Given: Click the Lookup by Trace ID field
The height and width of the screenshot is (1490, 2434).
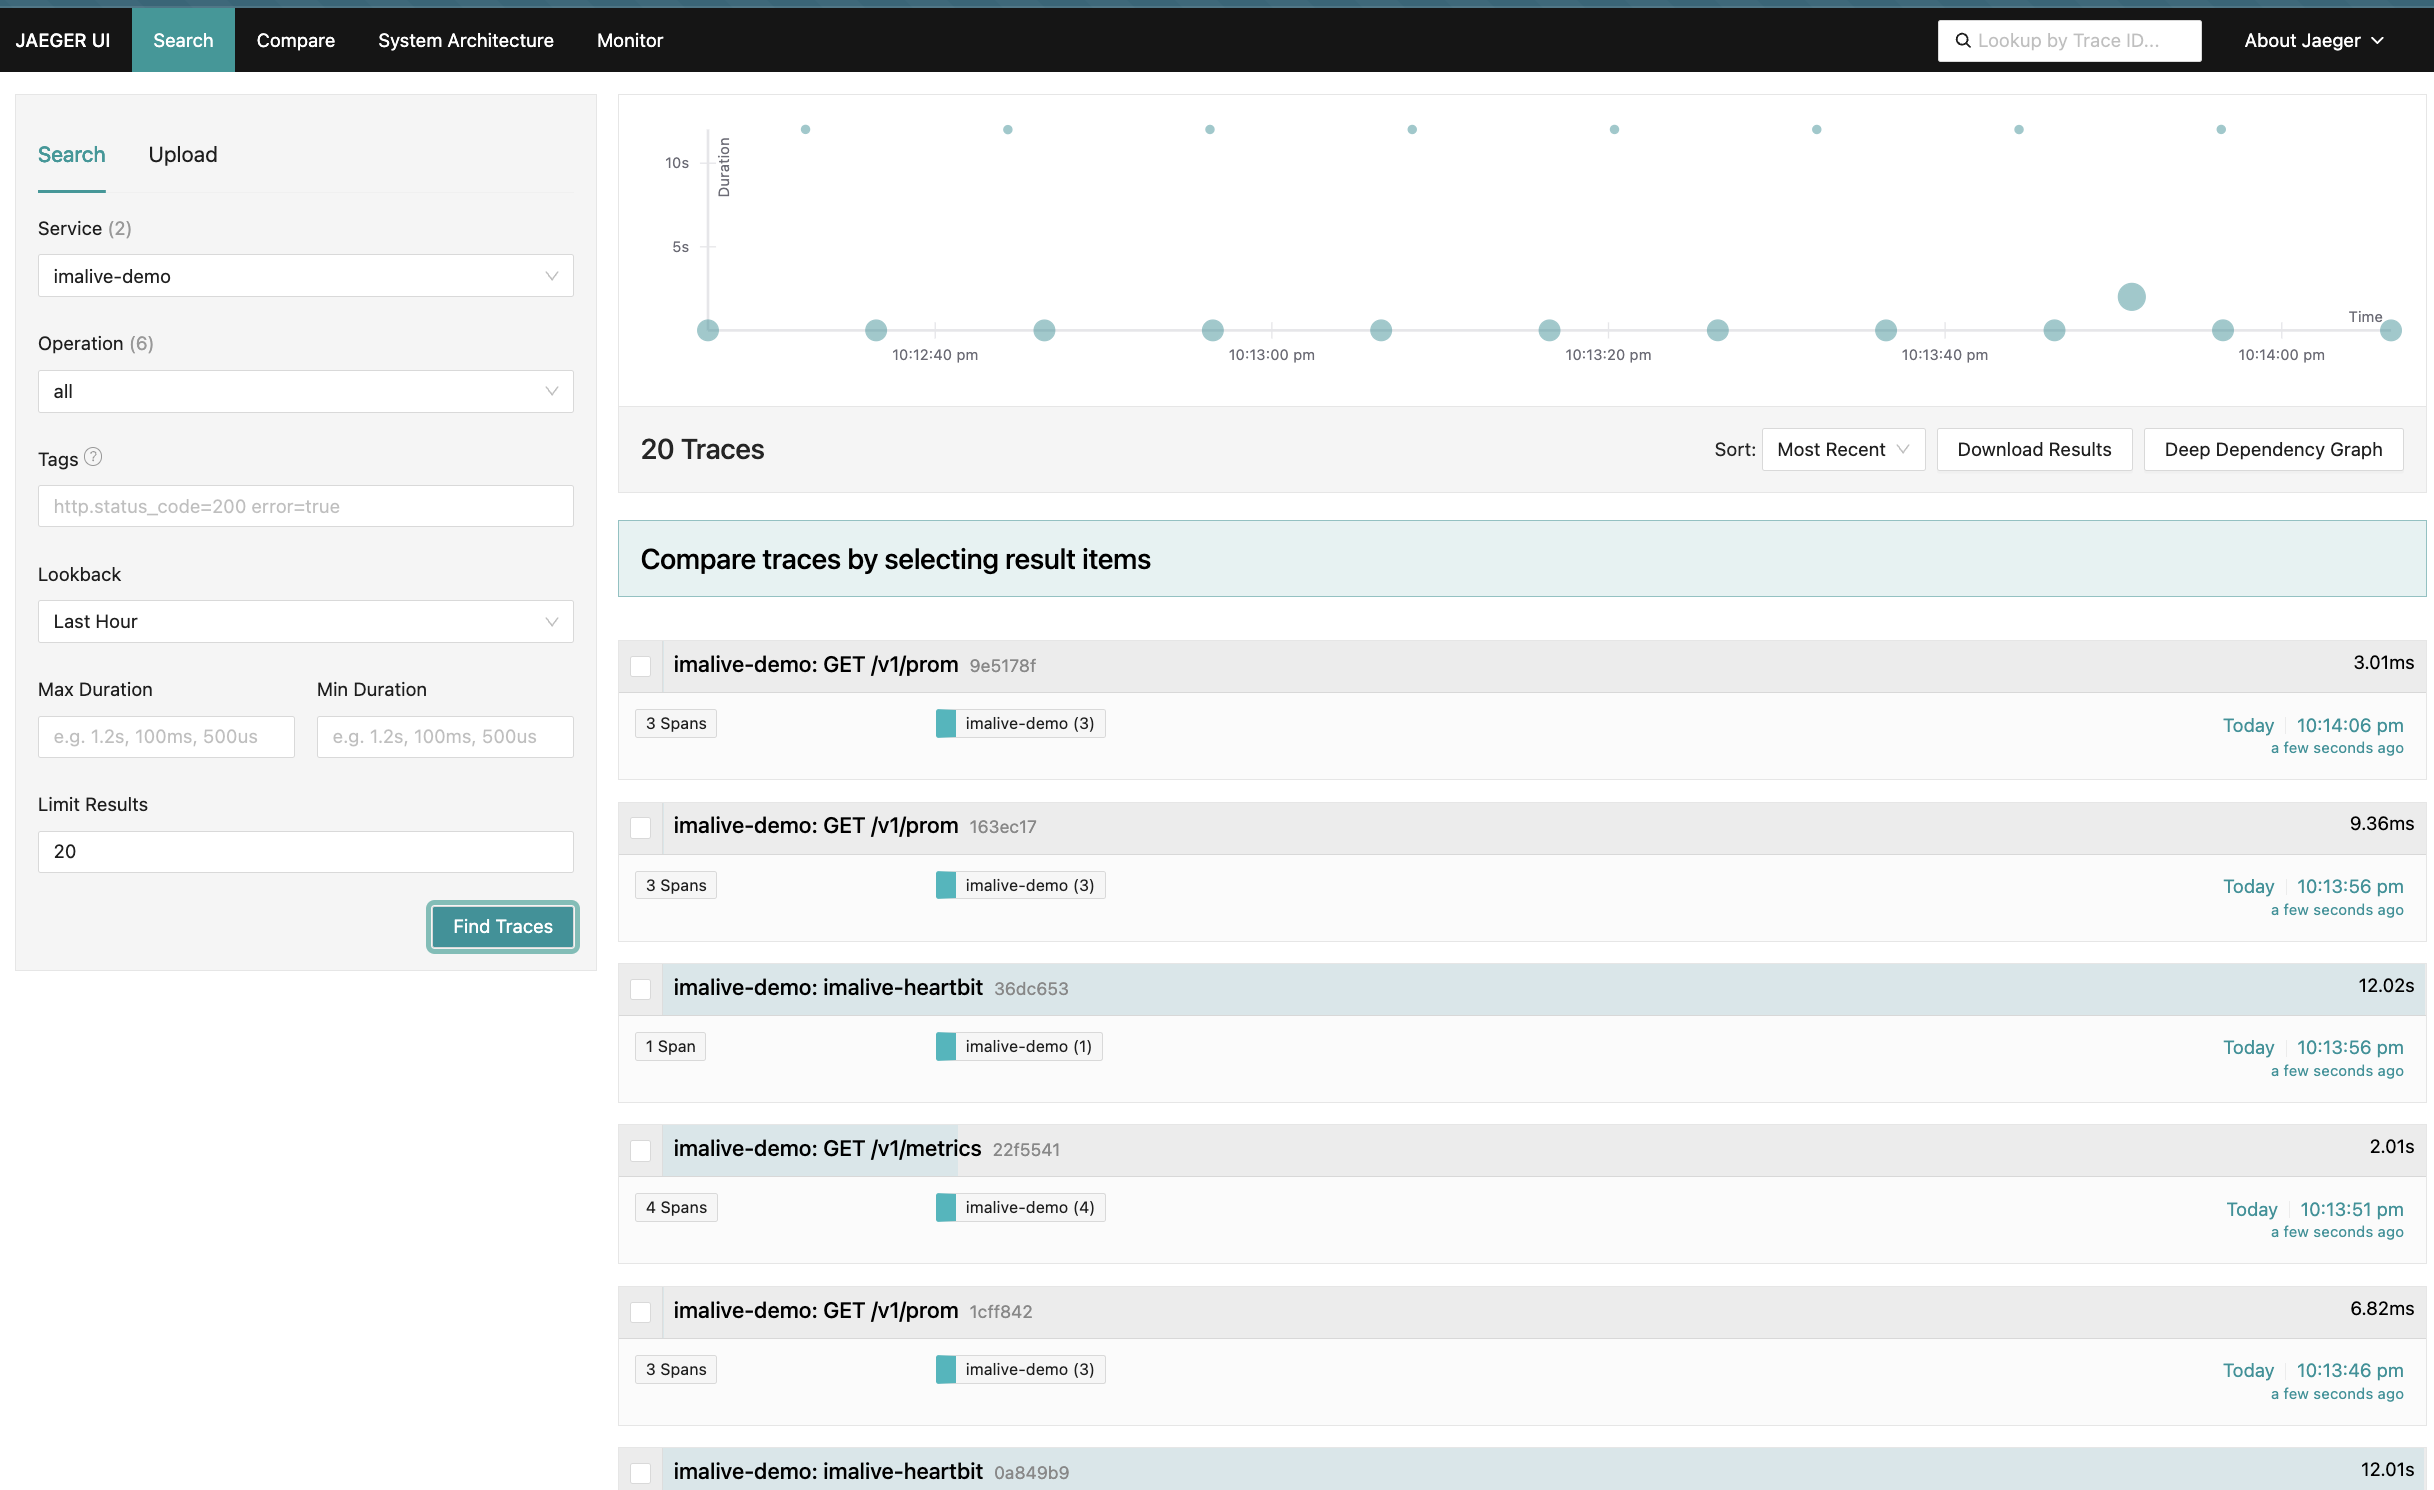Looking at the screenshot, I should [2070, 41].
